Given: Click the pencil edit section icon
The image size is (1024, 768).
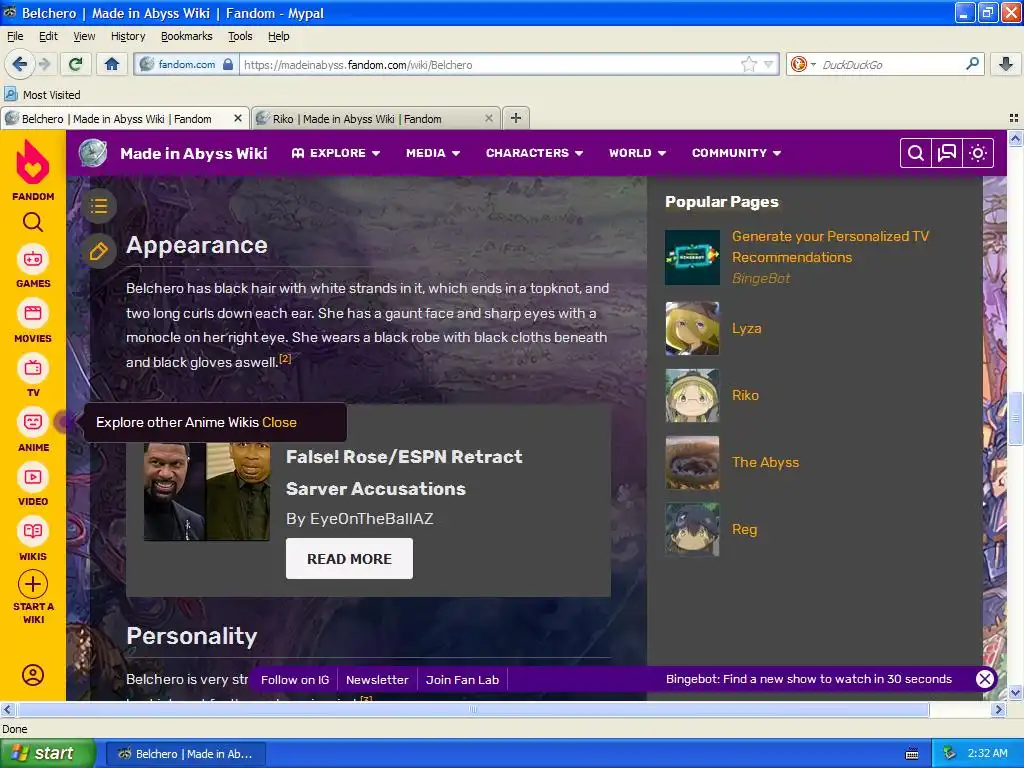Looking at the screenshot, I should tap(99, 251).
